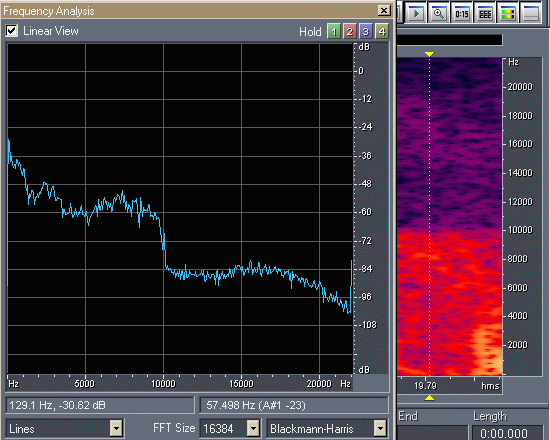The width and height of the screenshot is (550, 440).
Task: Toggle yellow Hold button 4
Action: pyautogui.click(x=382, y=32)
